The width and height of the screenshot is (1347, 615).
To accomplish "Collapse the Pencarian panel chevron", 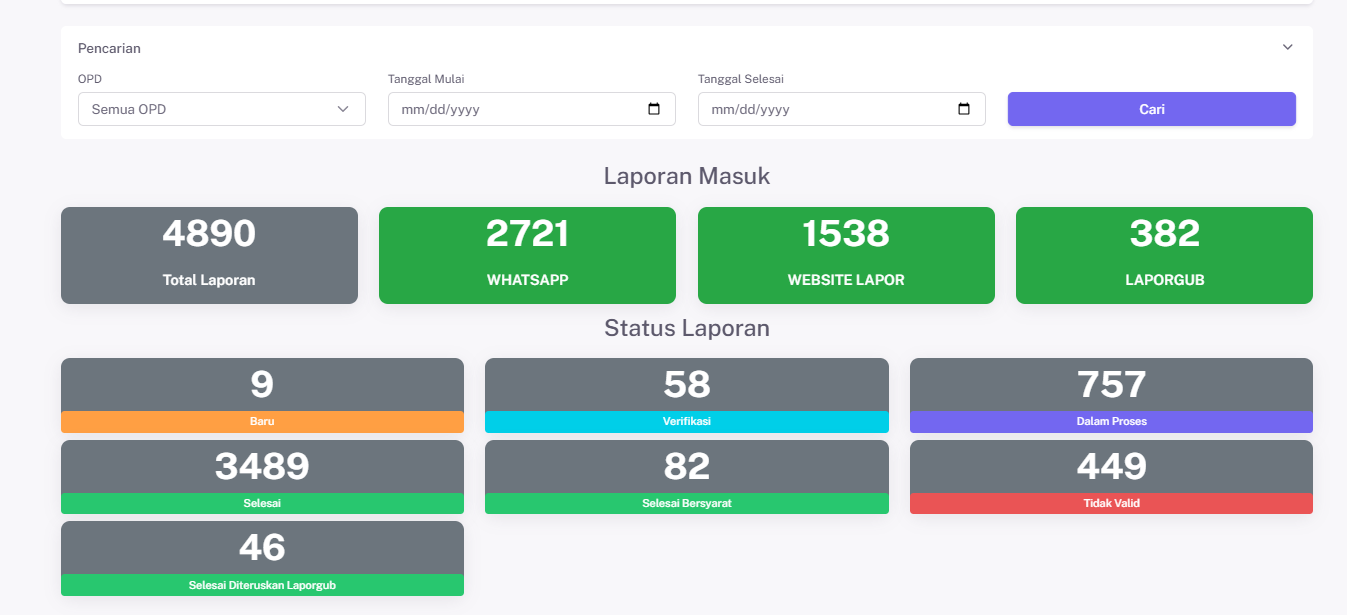I will pos(1288,47).
